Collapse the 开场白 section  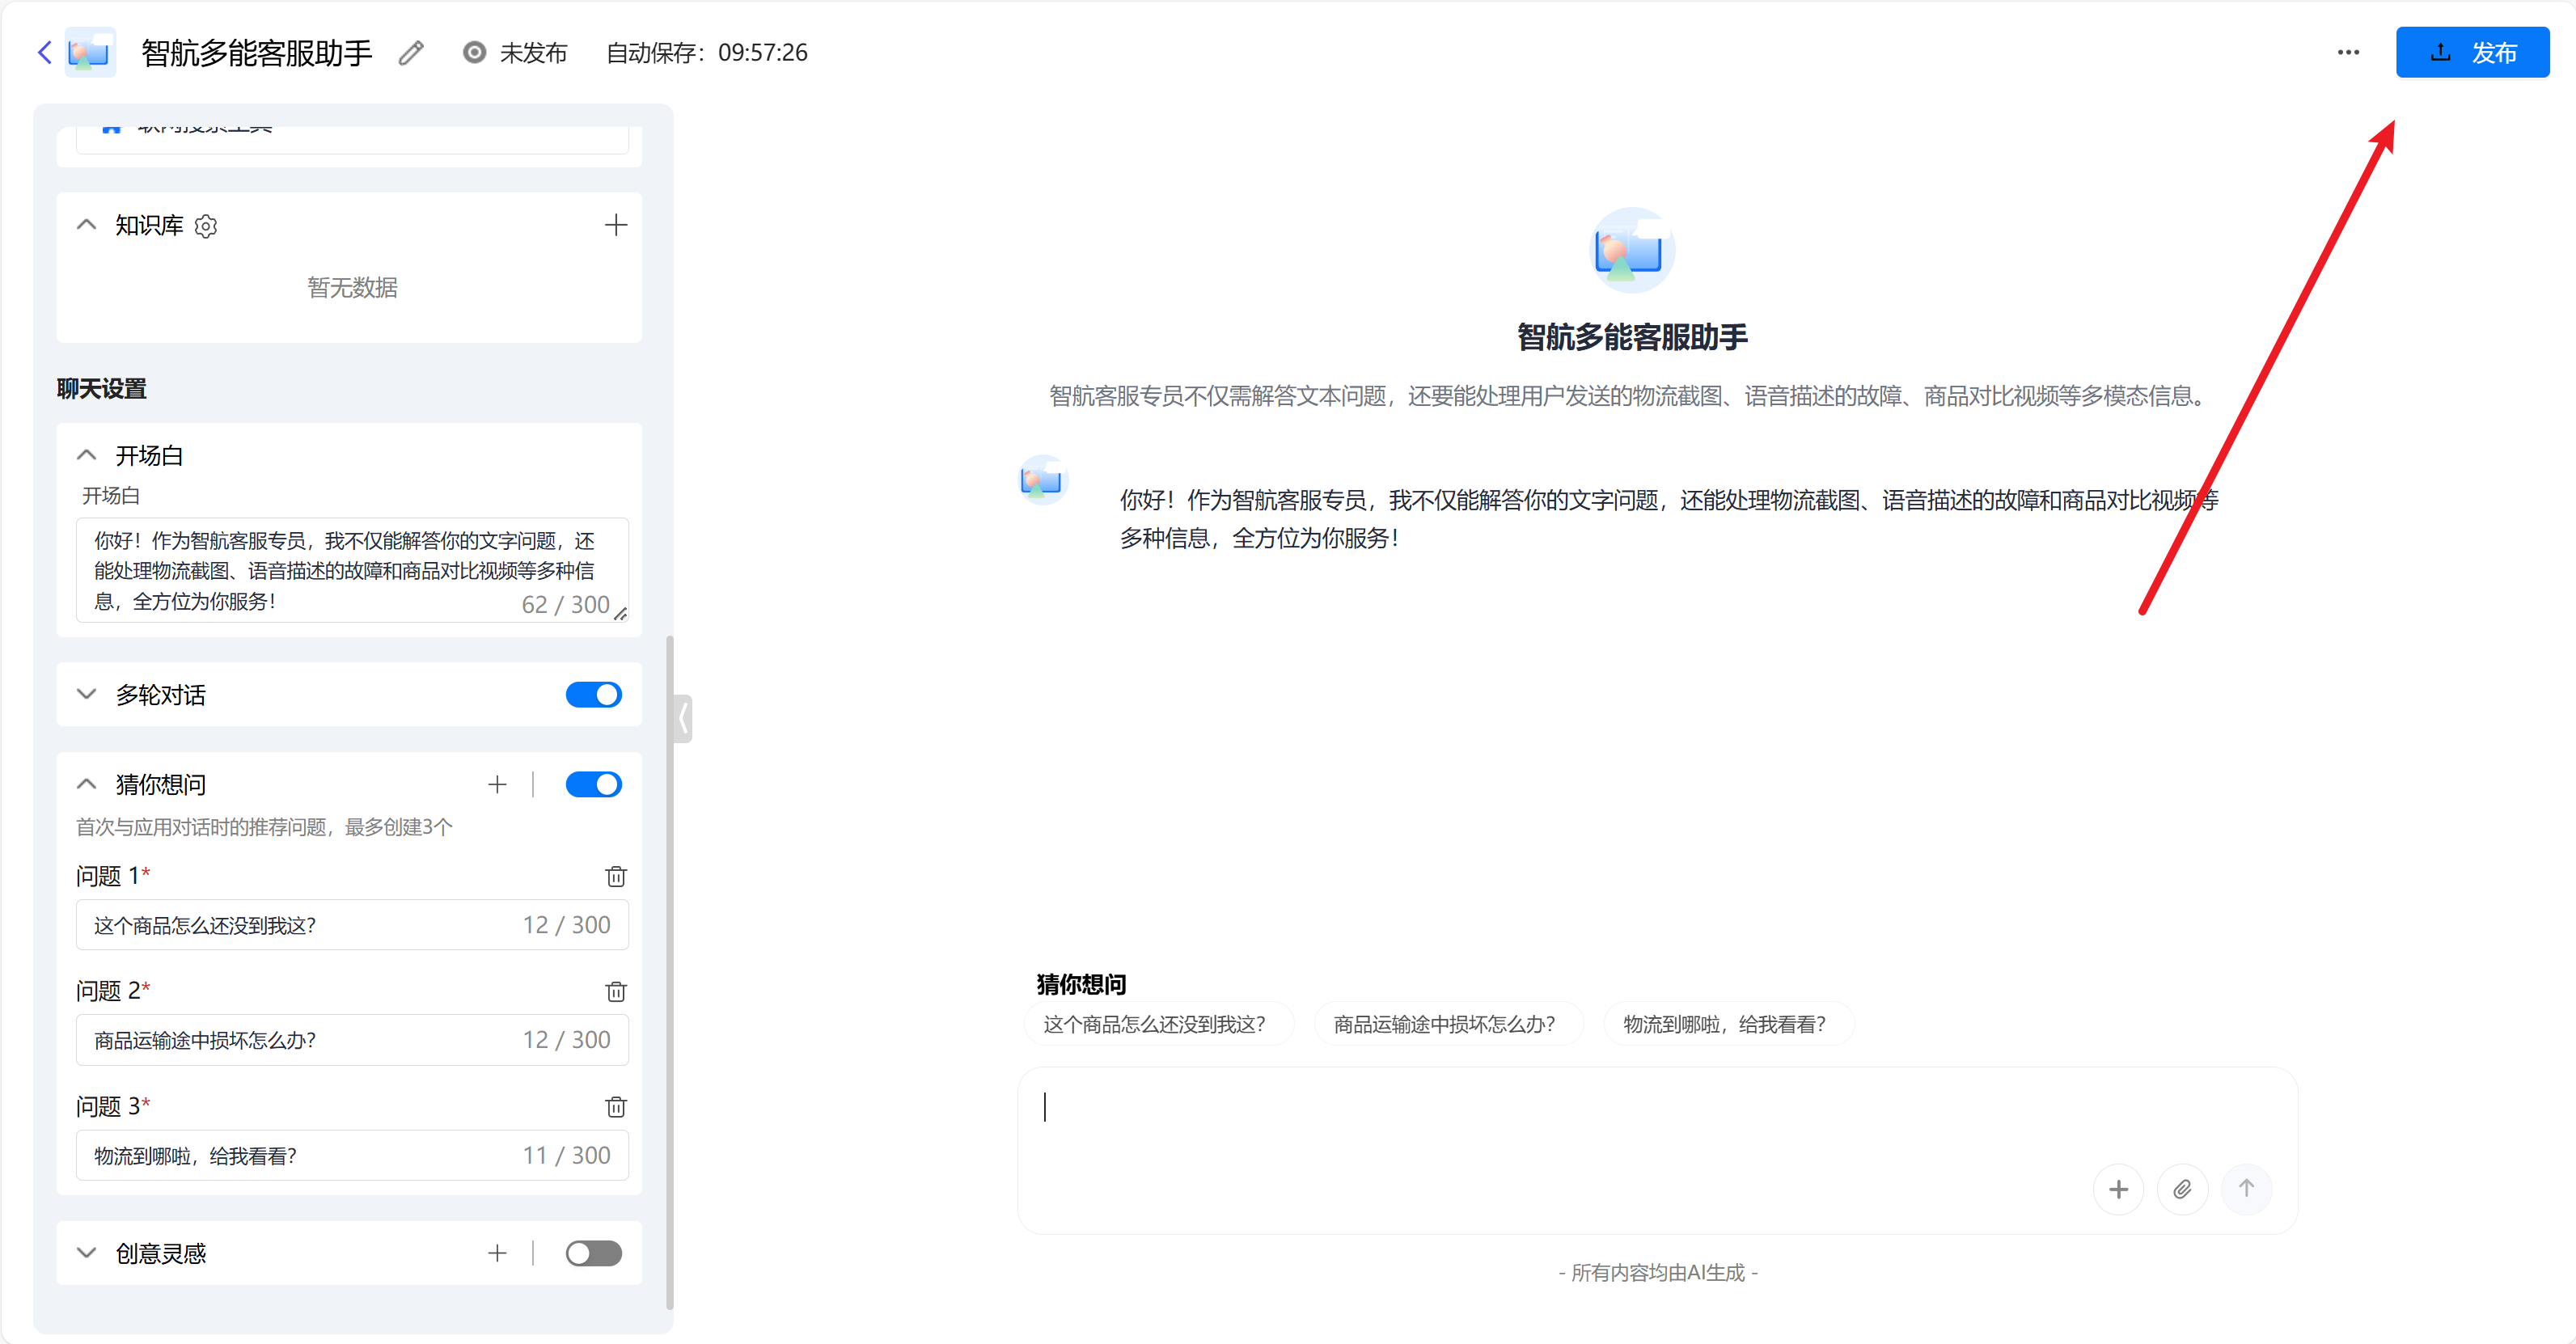coord(86,454)
